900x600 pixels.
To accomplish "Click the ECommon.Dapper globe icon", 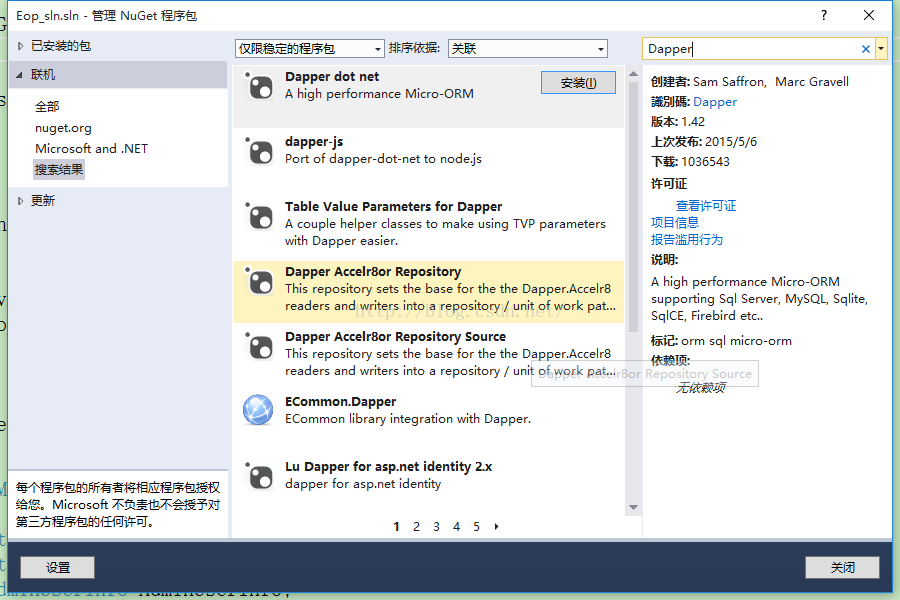I will click(258, 410).
